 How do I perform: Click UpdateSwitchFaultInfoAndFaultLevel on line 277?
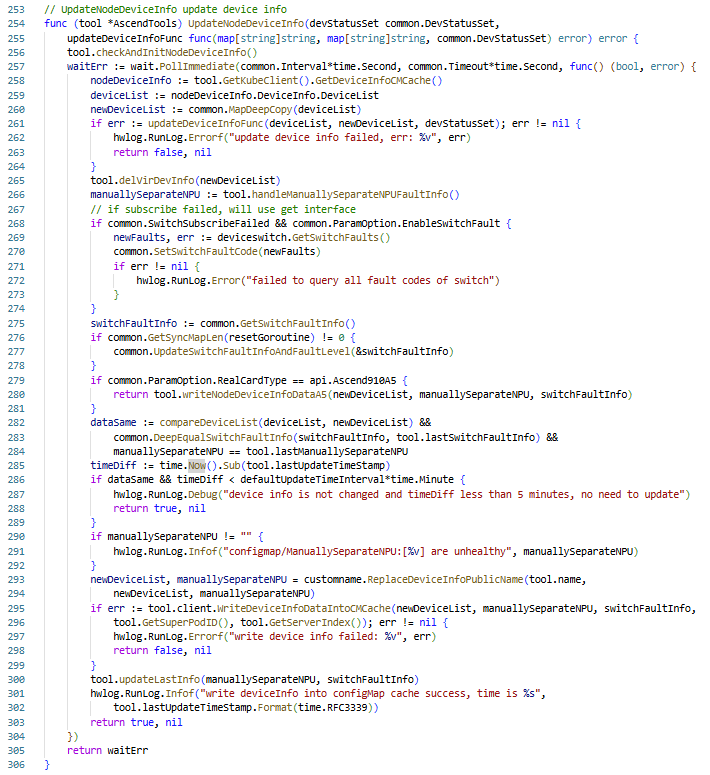click(252, 351)
